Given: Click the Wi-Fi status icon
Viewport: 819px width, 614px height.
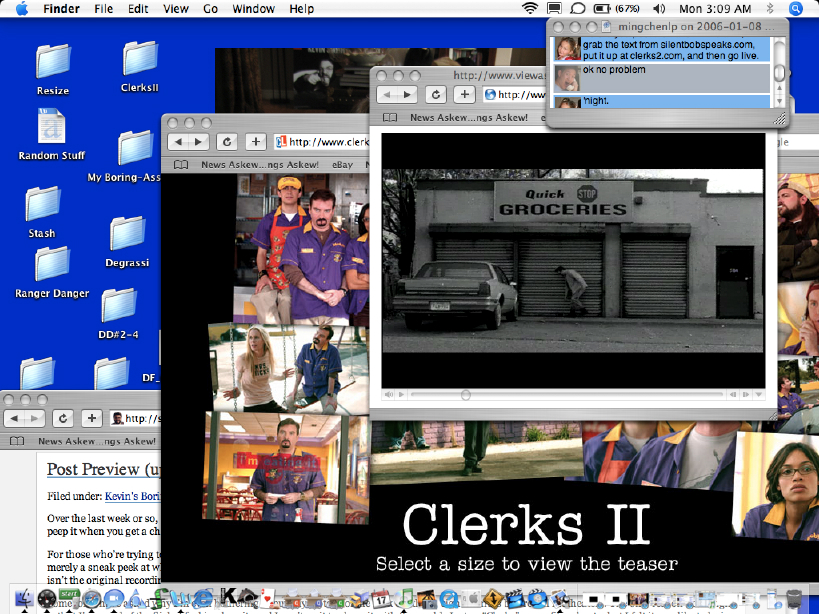Looking at the screenshot, I should coord(530,9).
